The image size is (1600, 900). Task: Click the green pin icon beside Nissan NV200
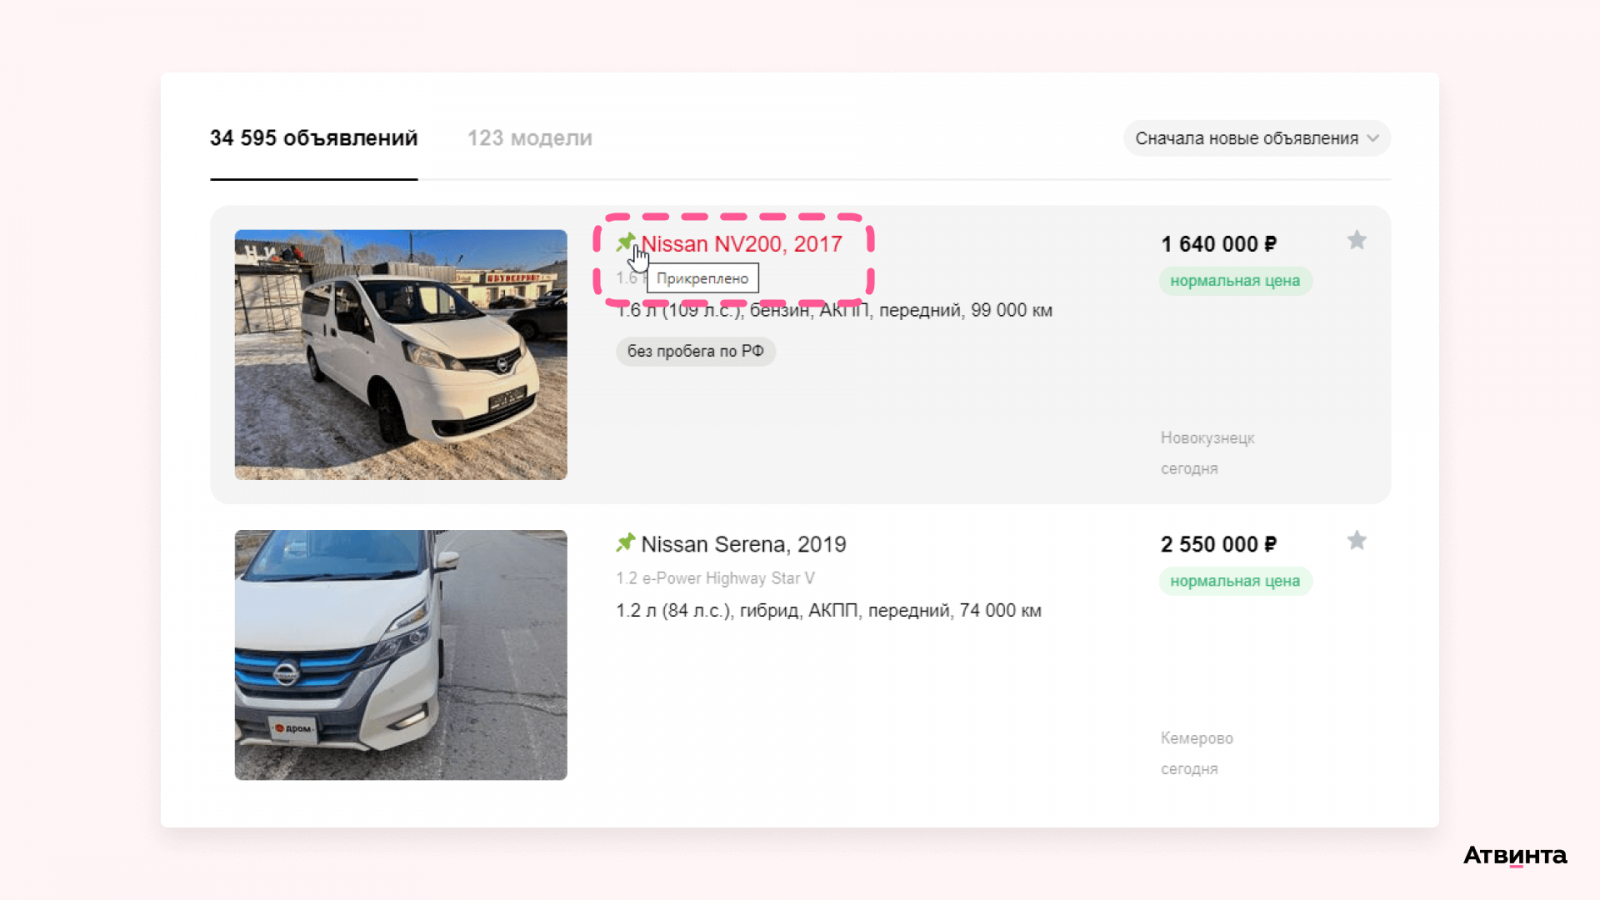[x=625, y=242]
